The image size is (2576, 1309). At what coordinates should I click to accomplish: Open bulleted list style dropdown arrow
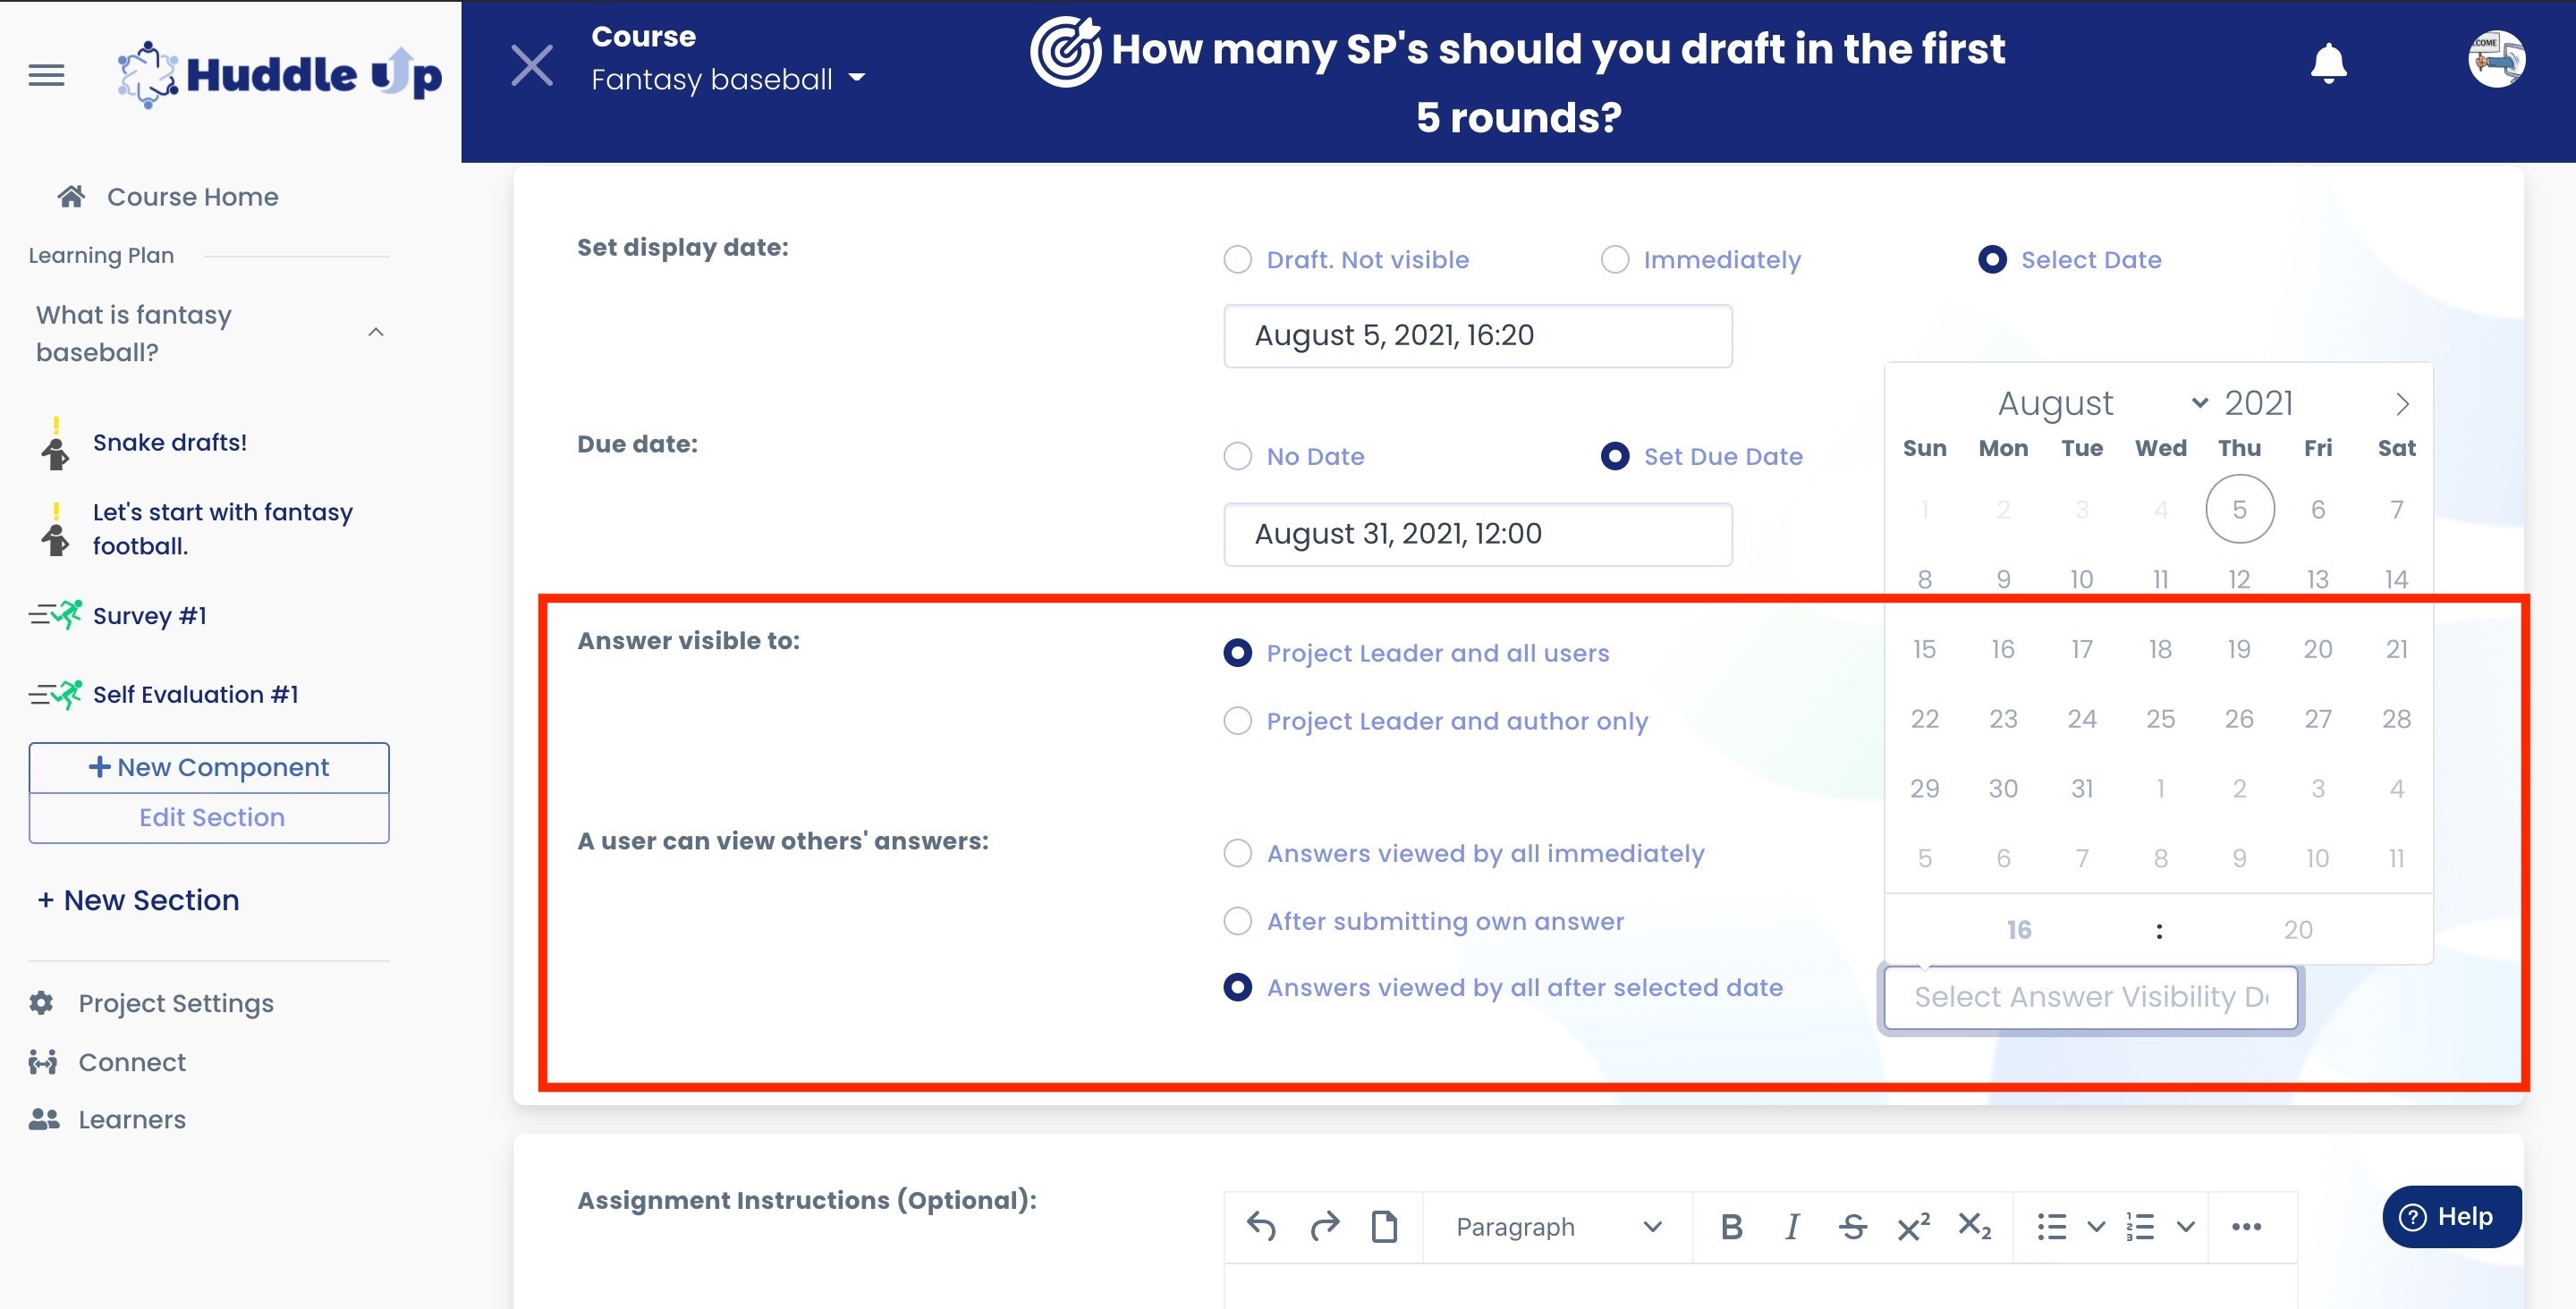(x=2095, y=1226)
